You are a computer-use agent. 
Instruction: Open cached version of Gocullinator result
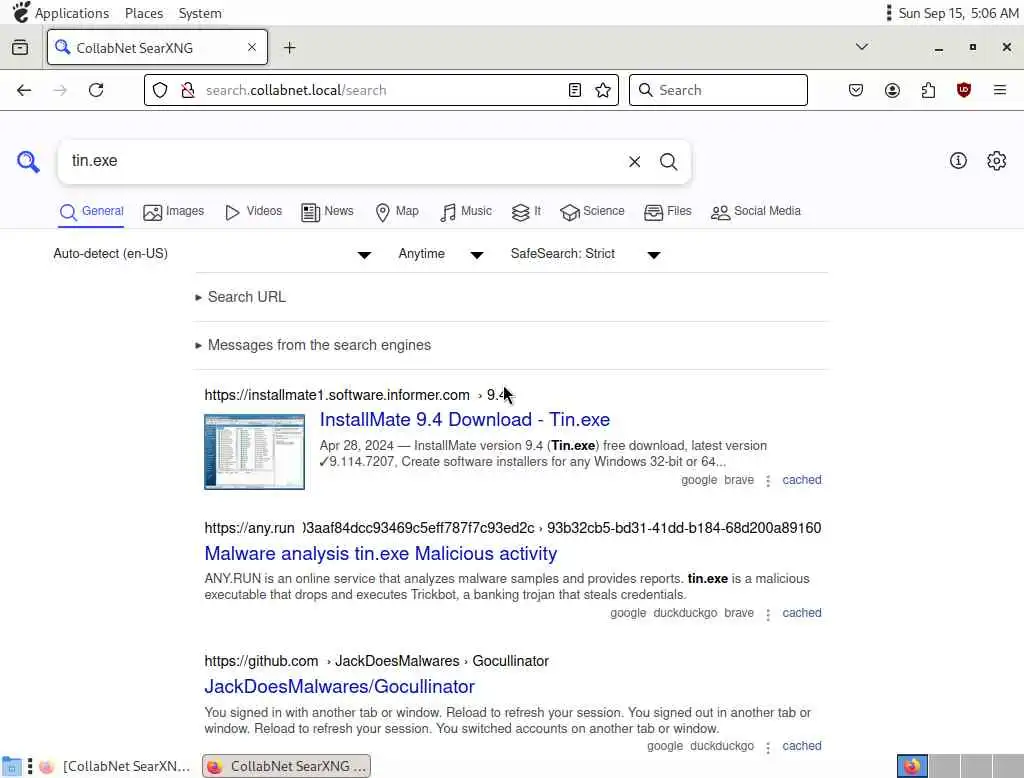[x=802, y=747]
